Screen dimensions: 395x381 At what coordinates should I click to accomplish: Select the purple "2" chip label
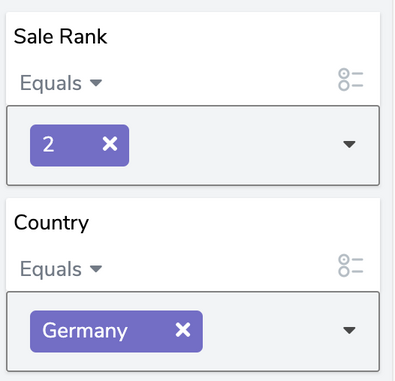[x=48, y=145]
